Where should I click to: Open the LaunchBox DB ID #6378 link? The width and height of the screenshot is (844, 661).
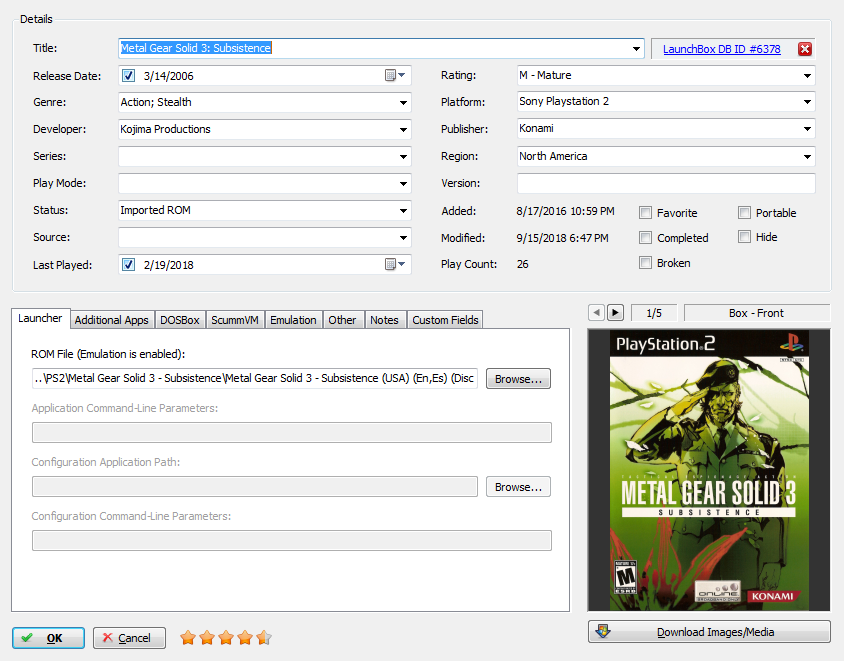coord(722,49)
